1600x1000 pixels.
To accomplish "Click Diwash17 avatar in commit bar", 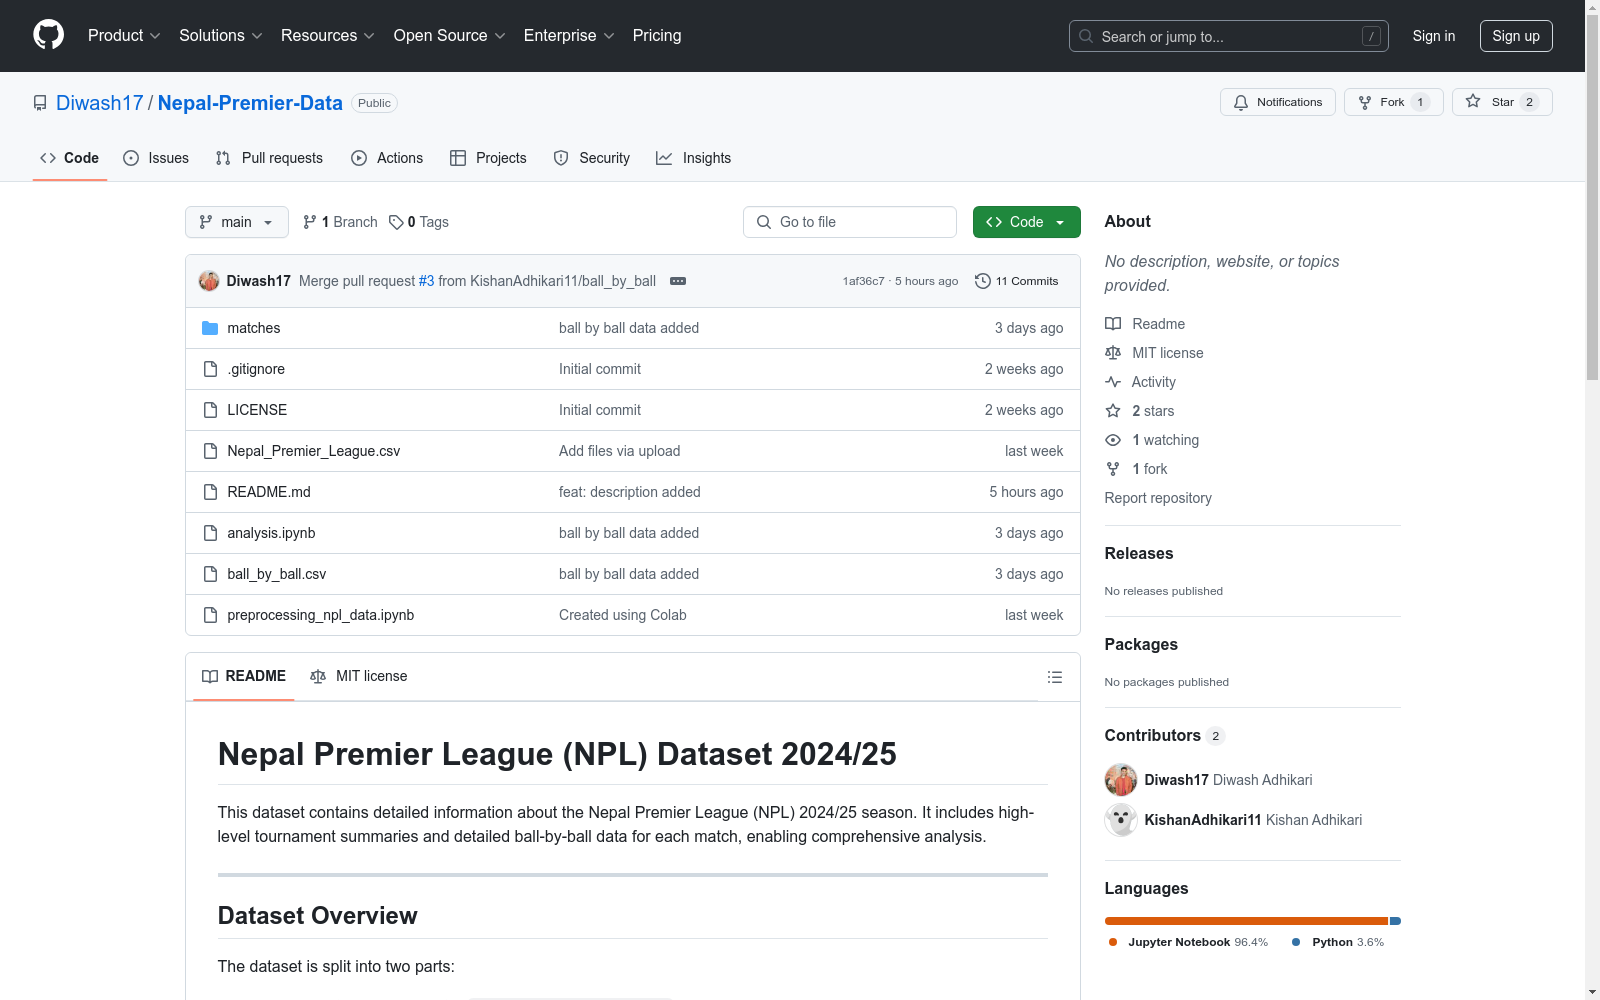I will (x=209, y=281).
